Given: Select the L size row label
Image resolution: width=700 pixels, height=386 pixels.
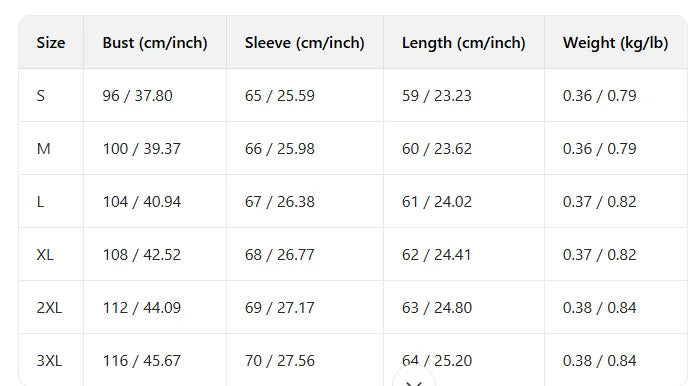Looking at the screenshot, I should tap(40, 202).
